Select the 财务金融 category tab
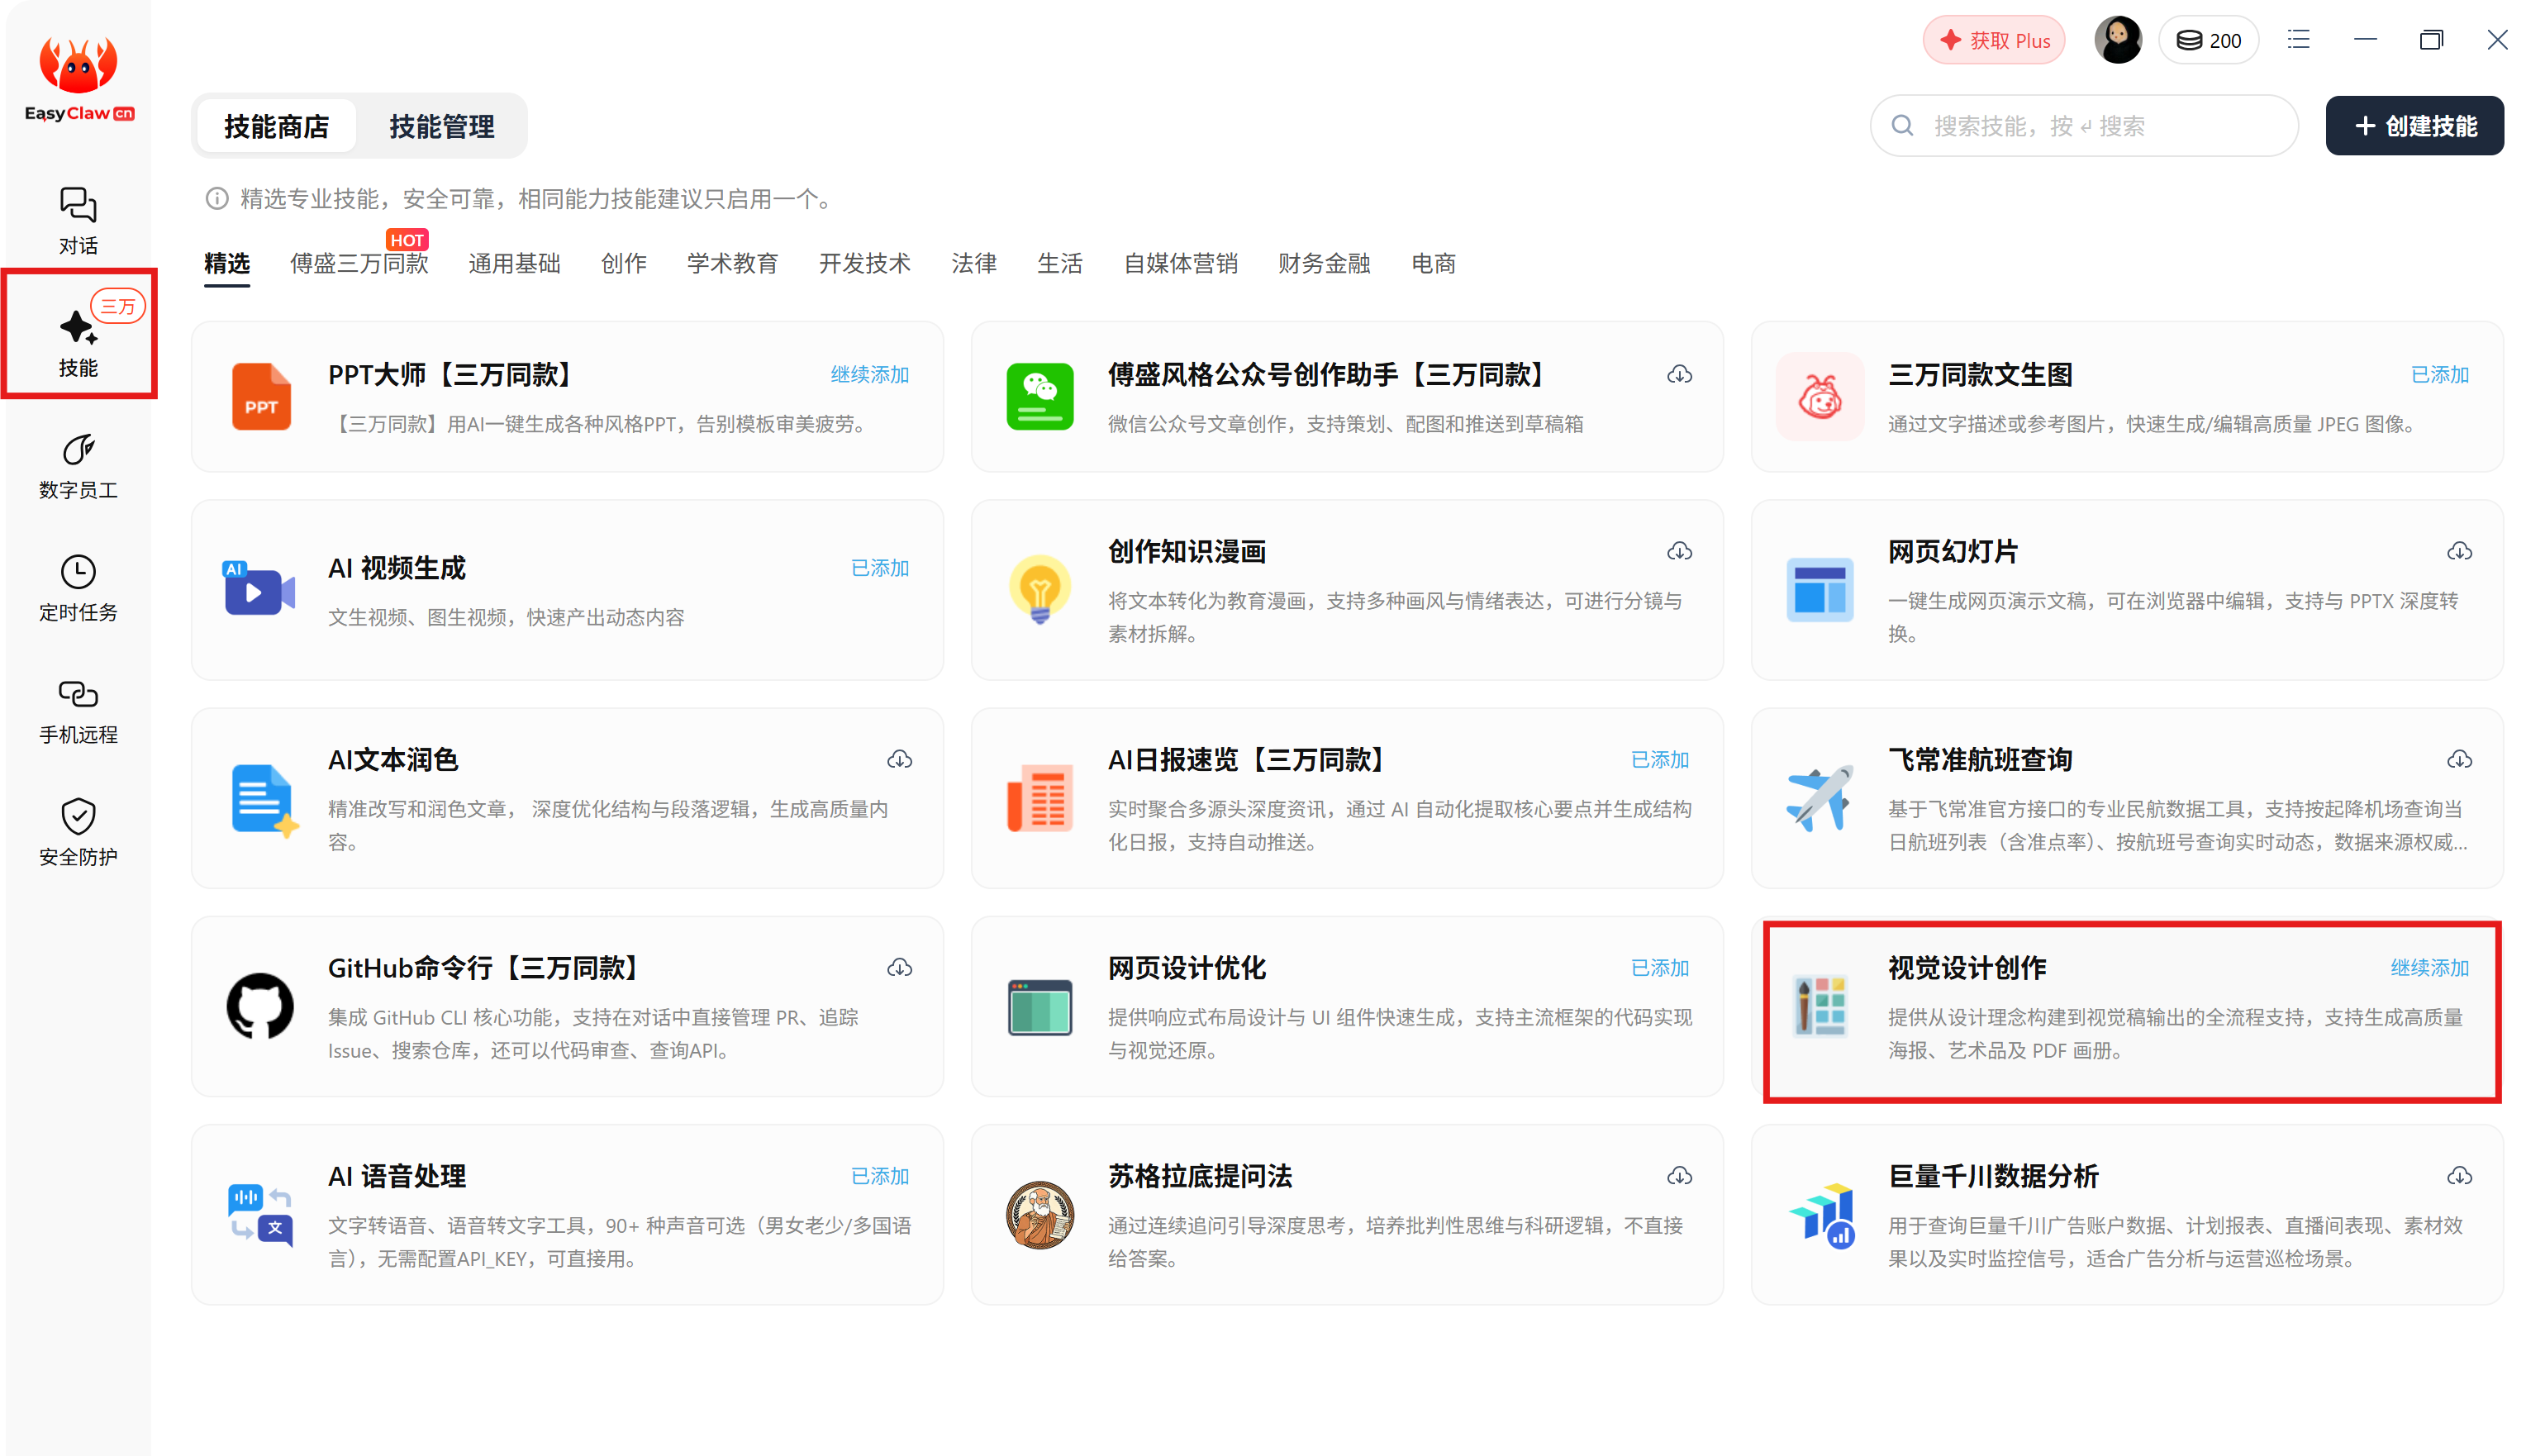2526x1456 pixels. point(1324,263)
